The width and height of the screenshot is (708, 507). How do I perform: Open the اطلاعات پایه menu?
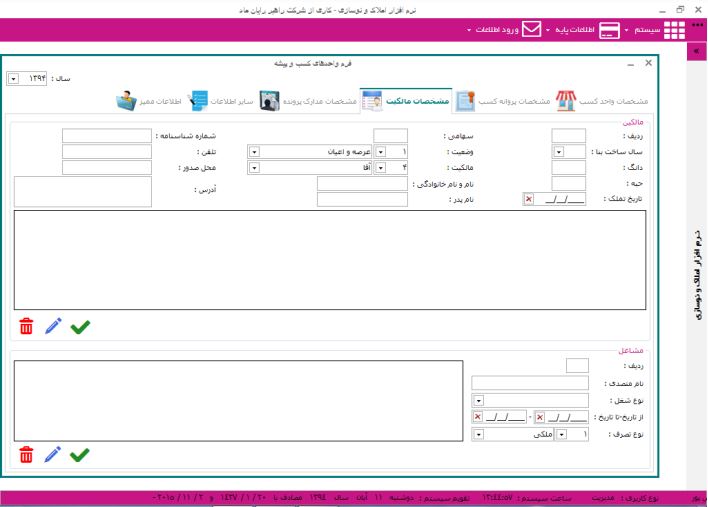[x=582, y=30]
